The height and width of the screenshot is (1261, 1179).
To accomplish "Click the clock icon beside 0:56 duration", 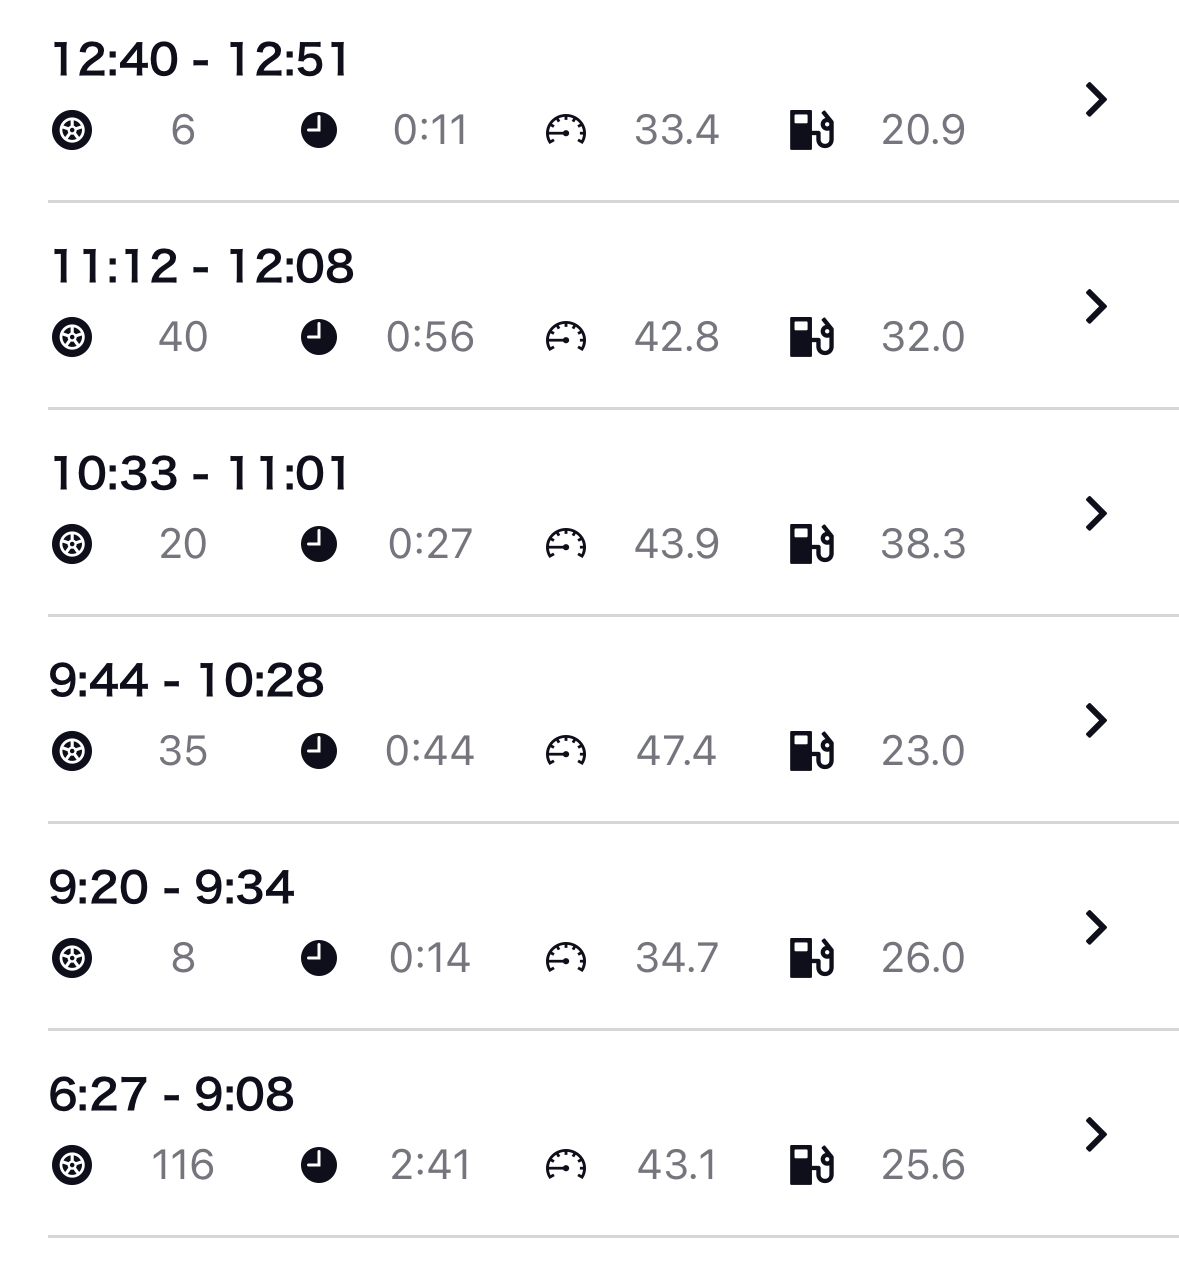I will click(x=319, y=337).
